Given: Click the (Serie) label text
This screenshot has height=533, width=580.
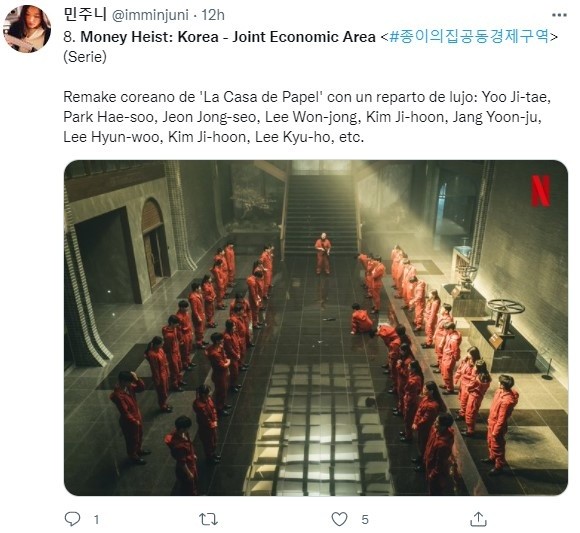Looking at the screenshot, I should [x=85, y=57].
